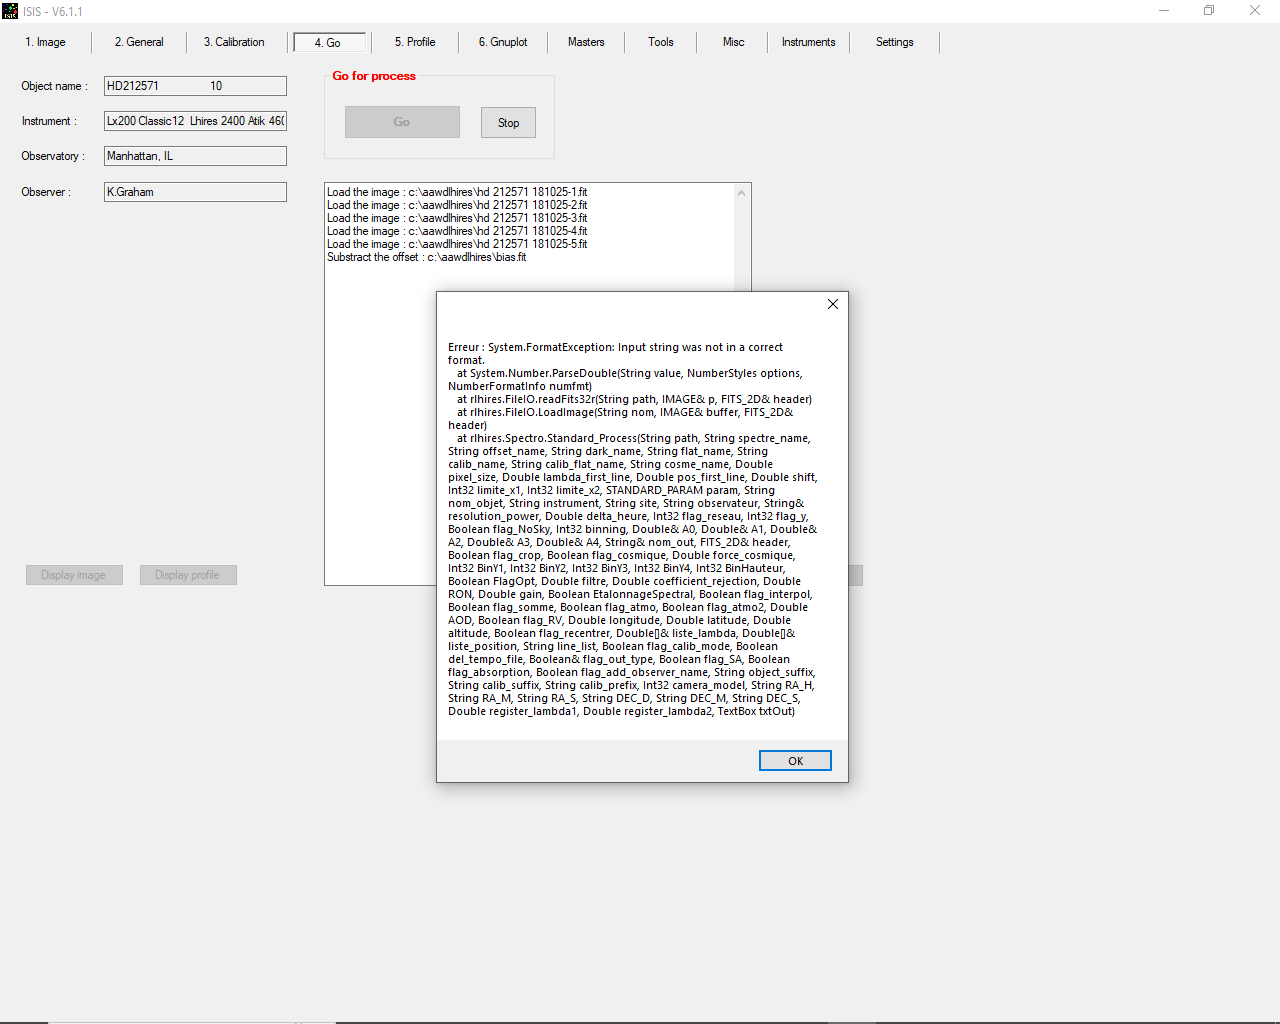Click the Instrument text field

195,121
